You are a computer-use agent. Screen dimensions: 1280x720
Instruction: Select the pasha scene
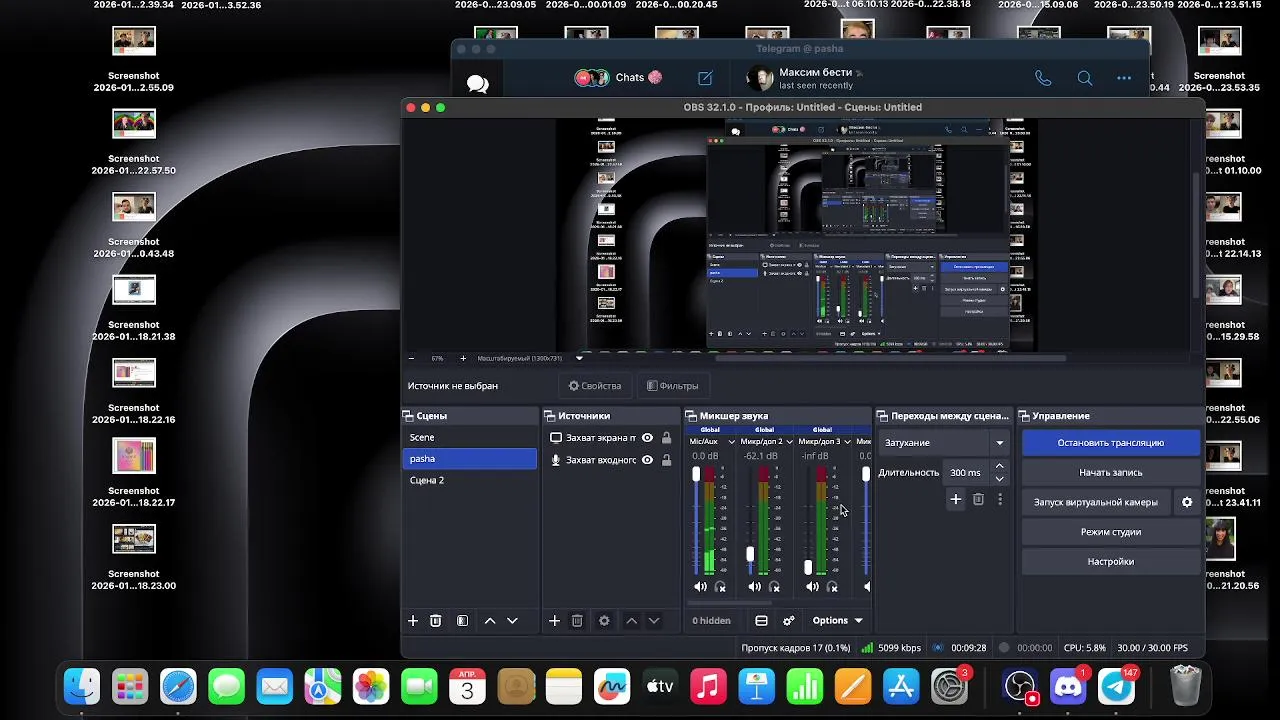pos(470,459)
